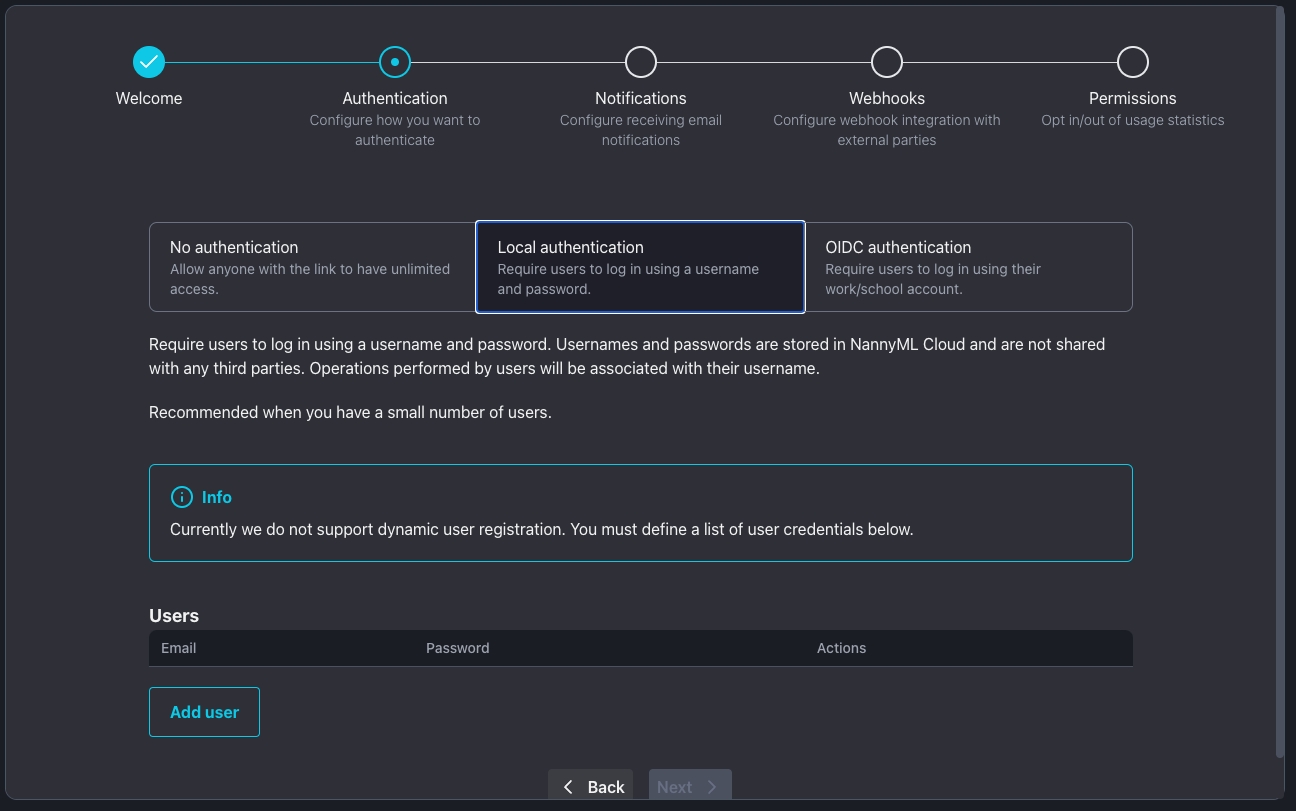This screenshot has height=811, width=1296.
Task: Jump to the Permissions step label
Action: (x=1133, y=98)
